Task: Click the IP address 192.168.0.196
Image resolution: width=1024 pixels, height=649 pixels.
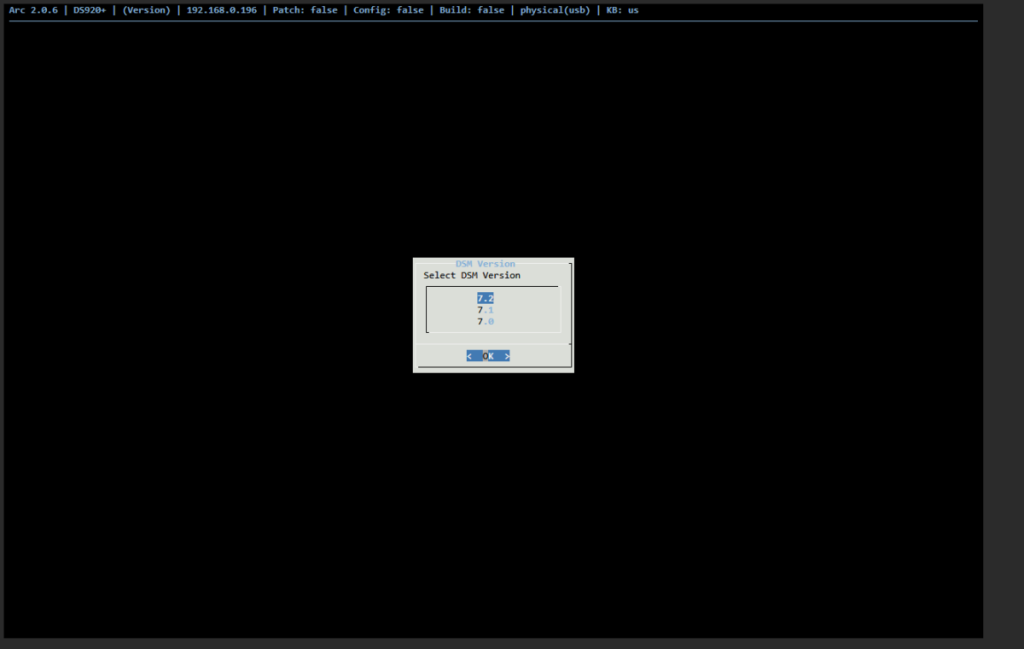Action: [x=221, y=10]
